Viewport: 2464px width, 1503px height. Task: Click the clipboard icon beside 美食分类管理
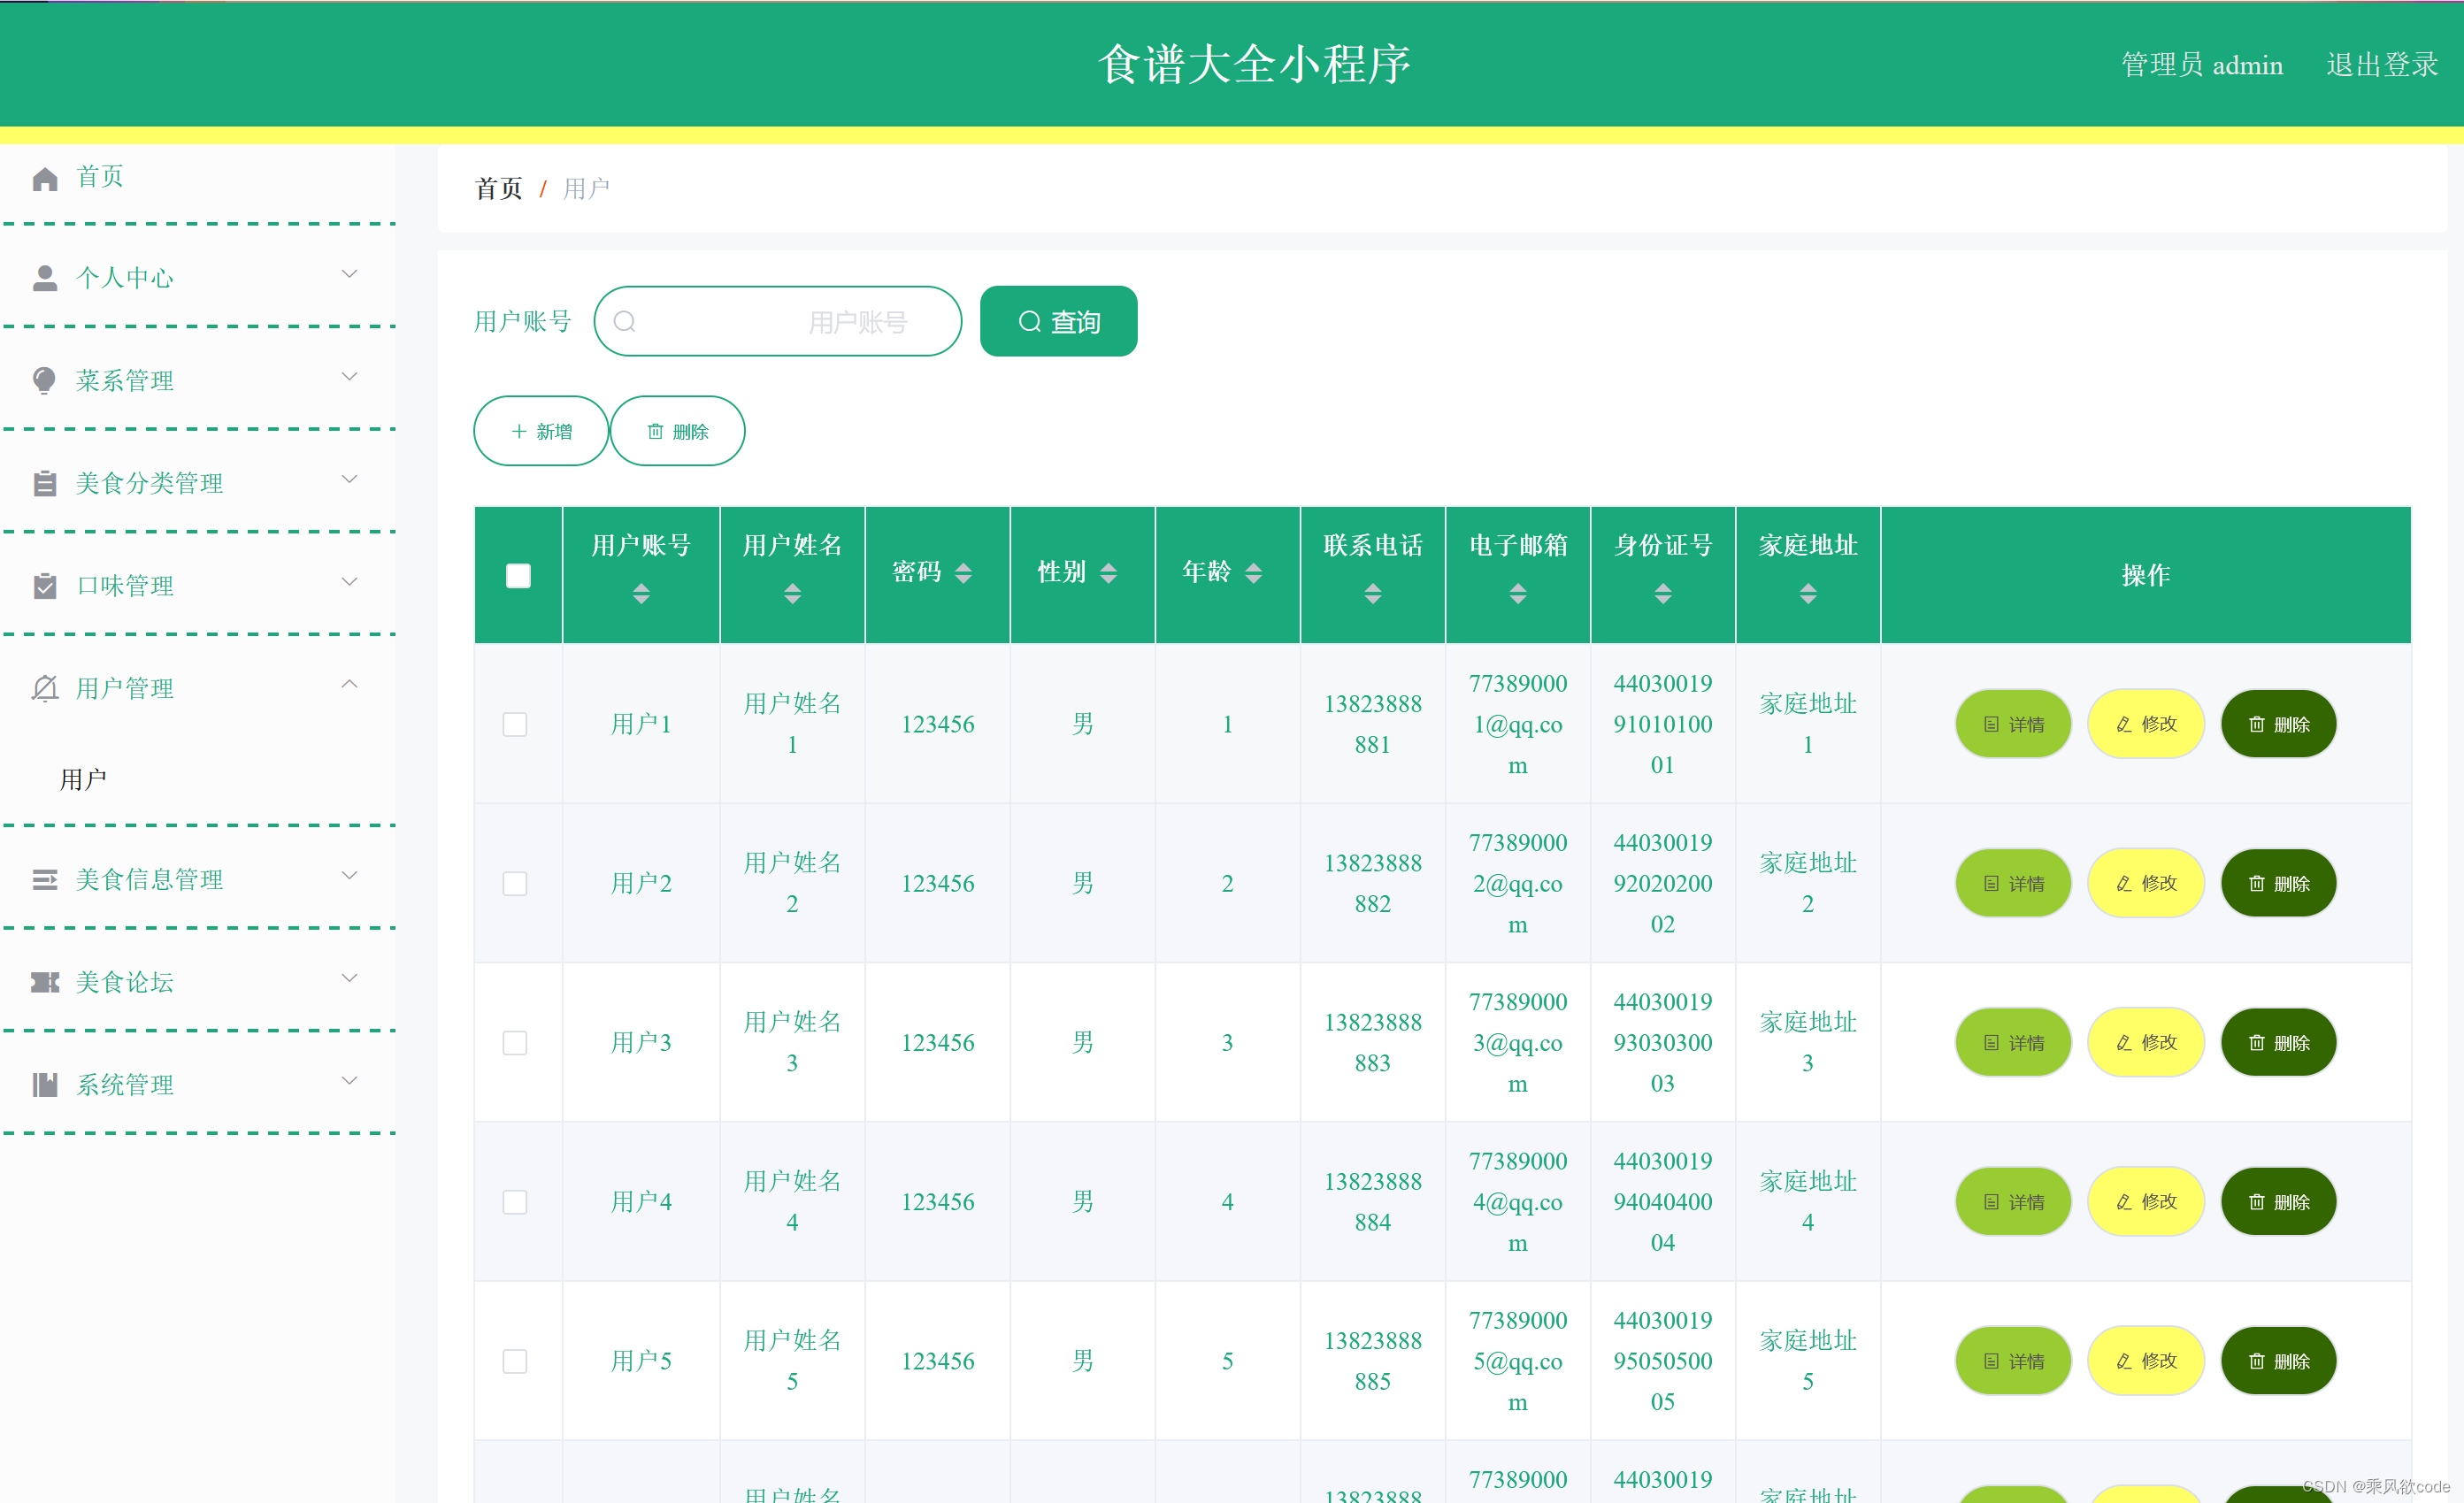(44, 484)
